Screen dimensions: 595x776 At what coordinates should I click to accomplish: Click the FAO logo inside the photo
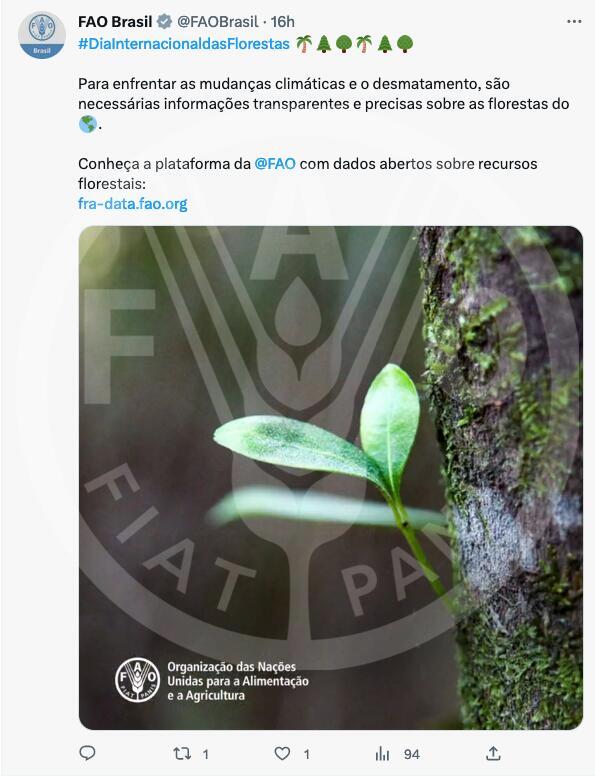point(137,679)
